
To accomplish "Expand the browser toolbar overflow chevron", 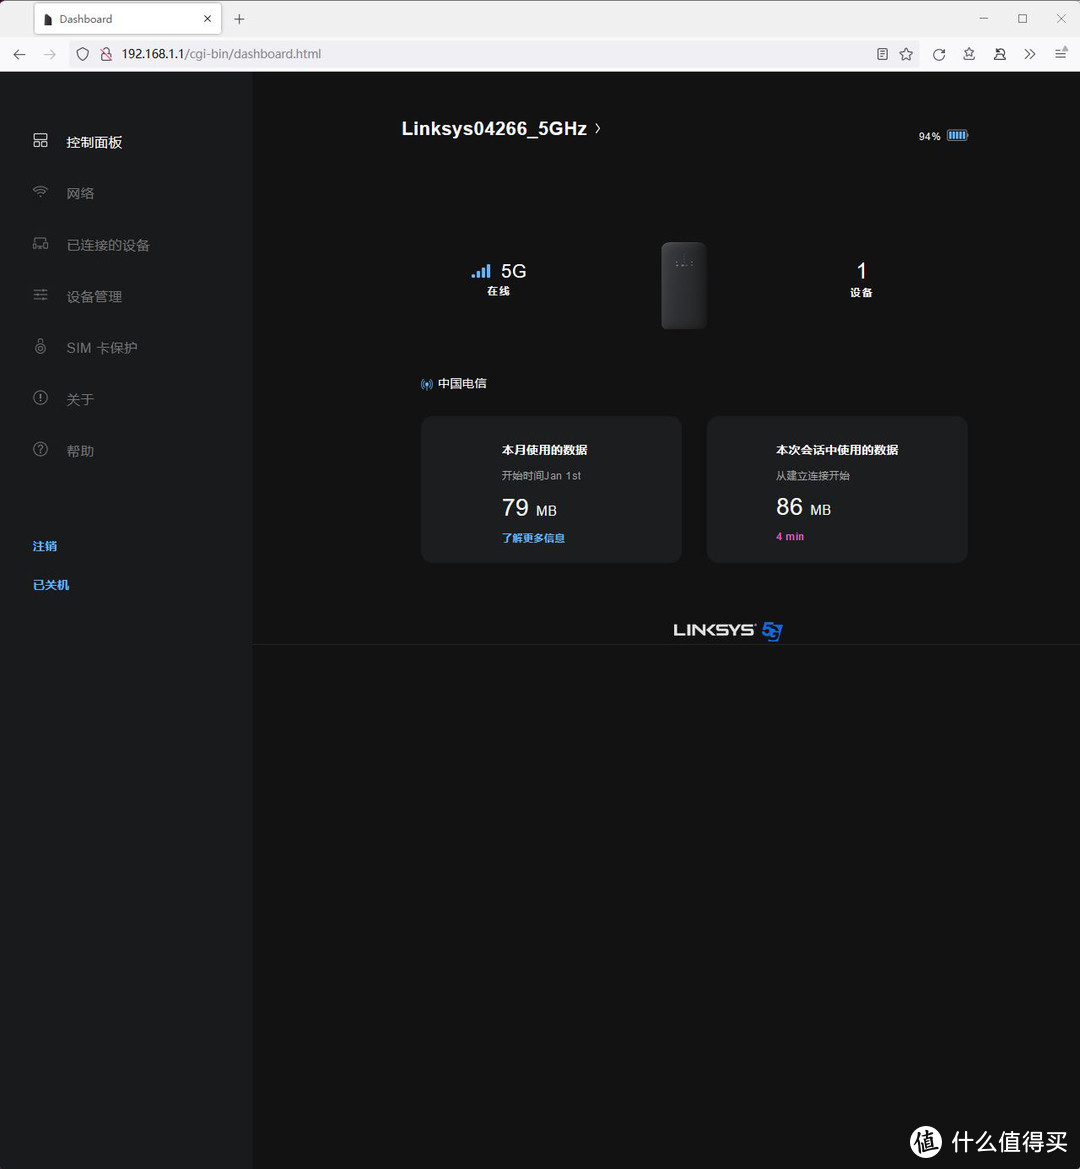I will coord(1029,54).
